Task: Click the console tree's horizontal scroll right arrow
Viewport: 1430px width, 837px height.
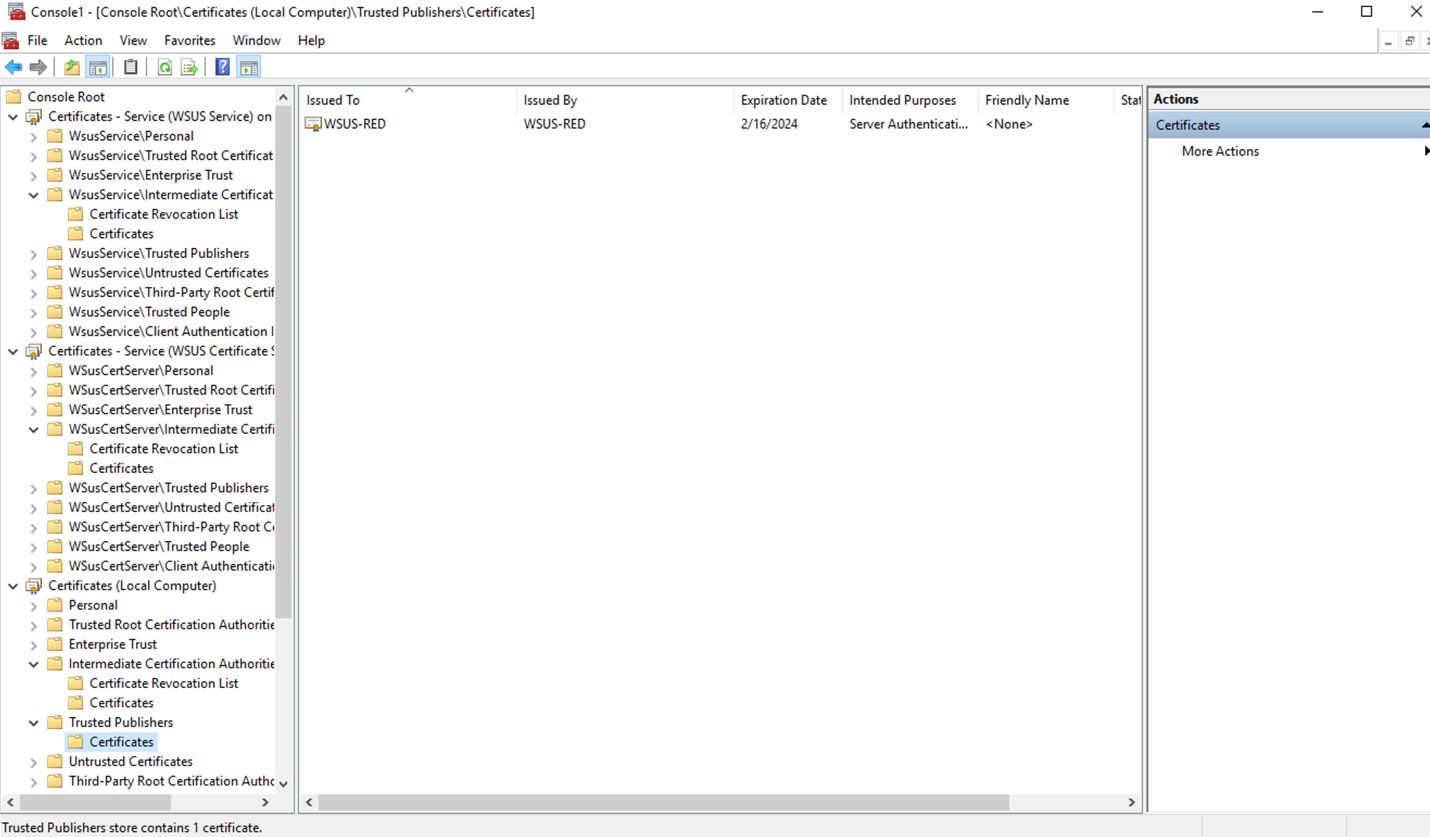Action: 265,802
